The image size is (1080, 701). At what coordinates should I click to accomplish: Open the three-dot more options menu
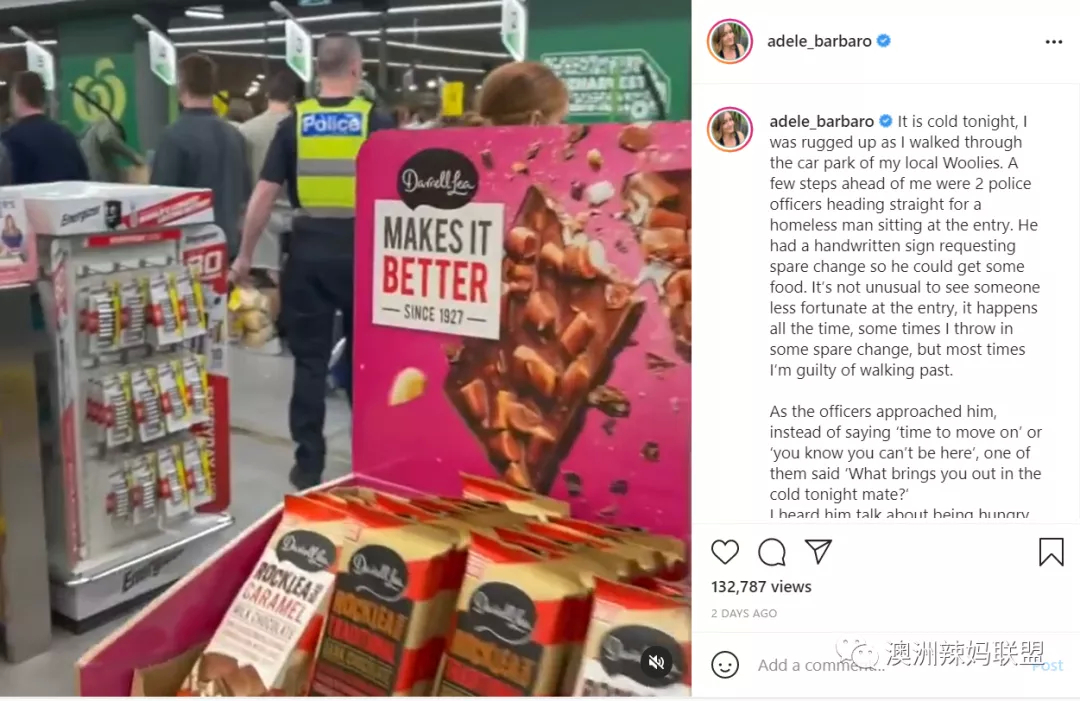pos(1054,42)
